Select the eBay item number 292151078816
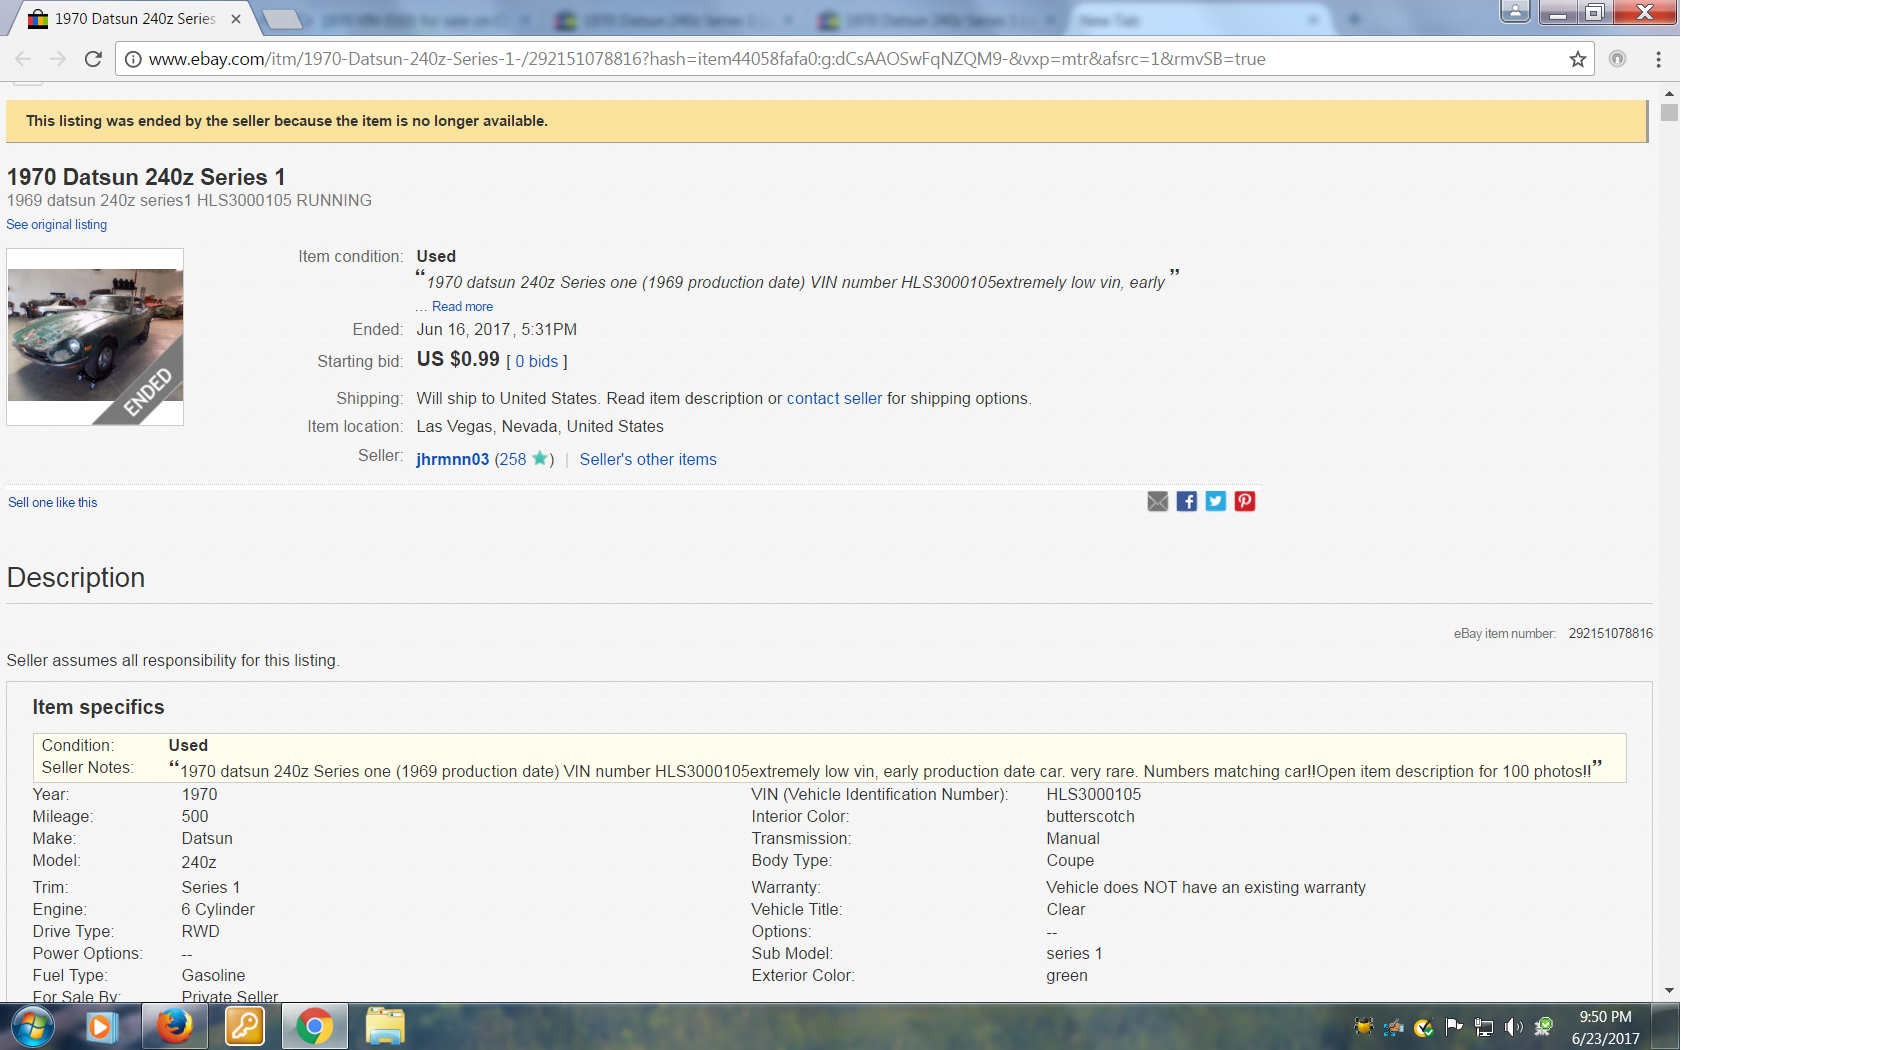 click(x=1610, y=634)
